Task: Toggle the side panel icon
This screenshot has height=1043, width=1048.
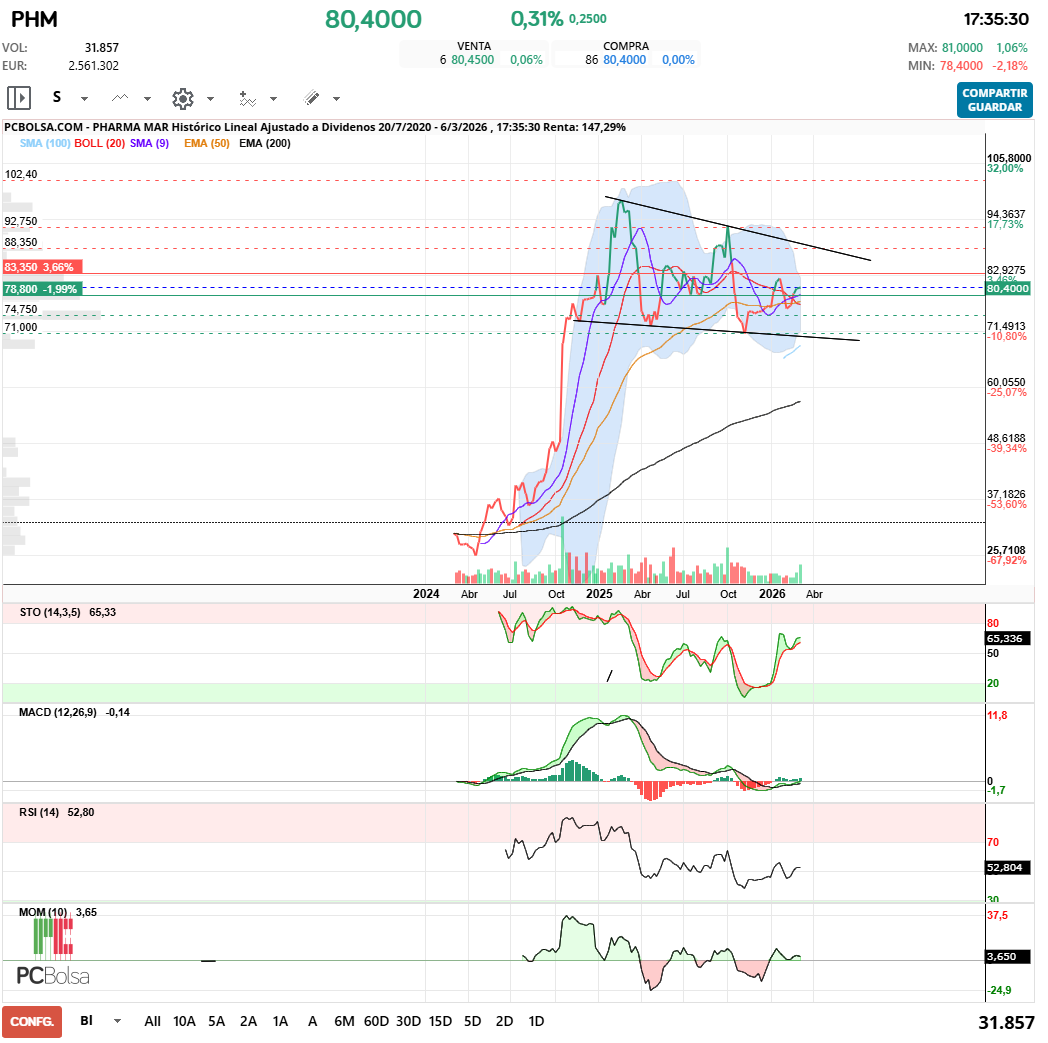Action: tap(19, 98)
